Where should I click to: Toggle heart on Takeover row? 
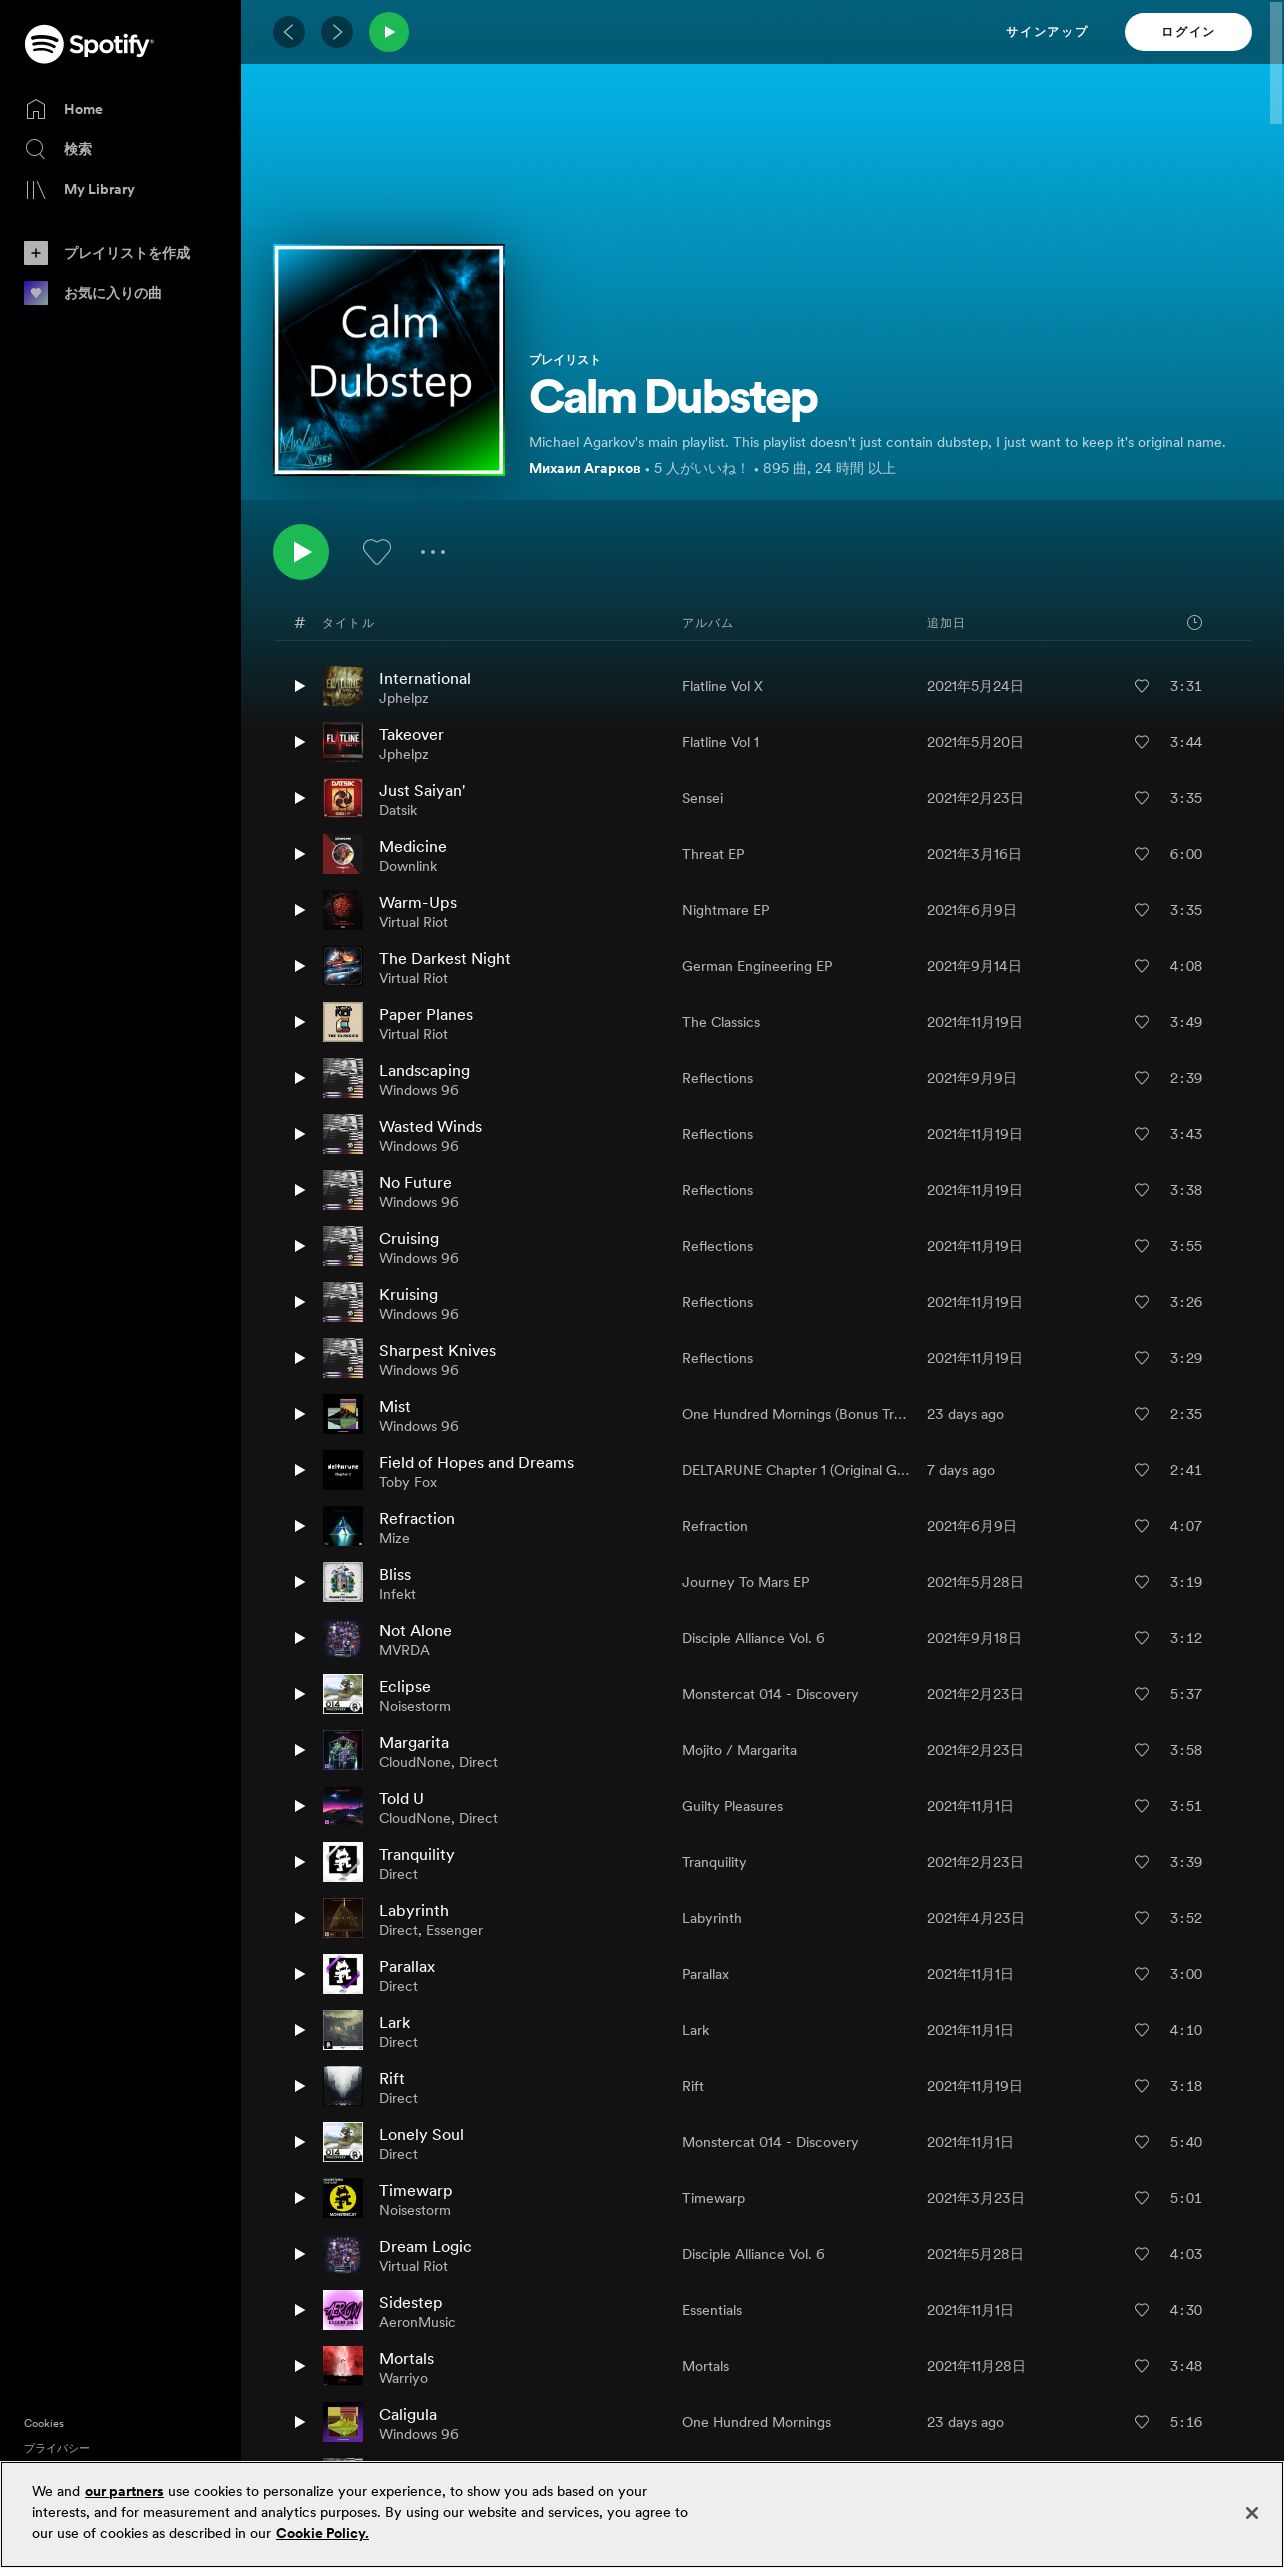(1142, 742)
